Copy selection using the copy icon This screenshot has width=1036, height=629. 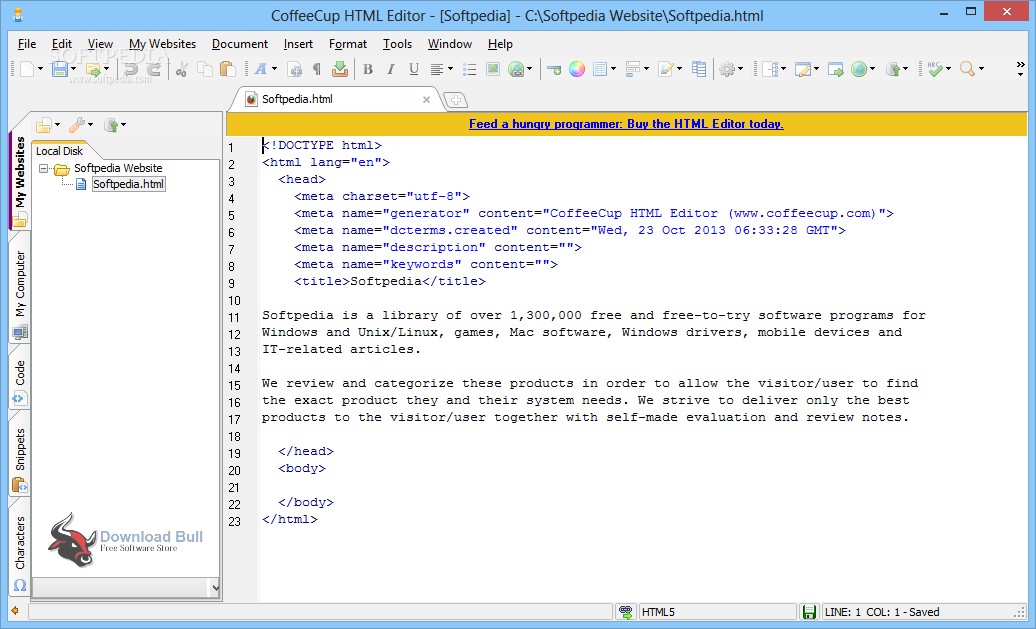[x=205, y=69]
